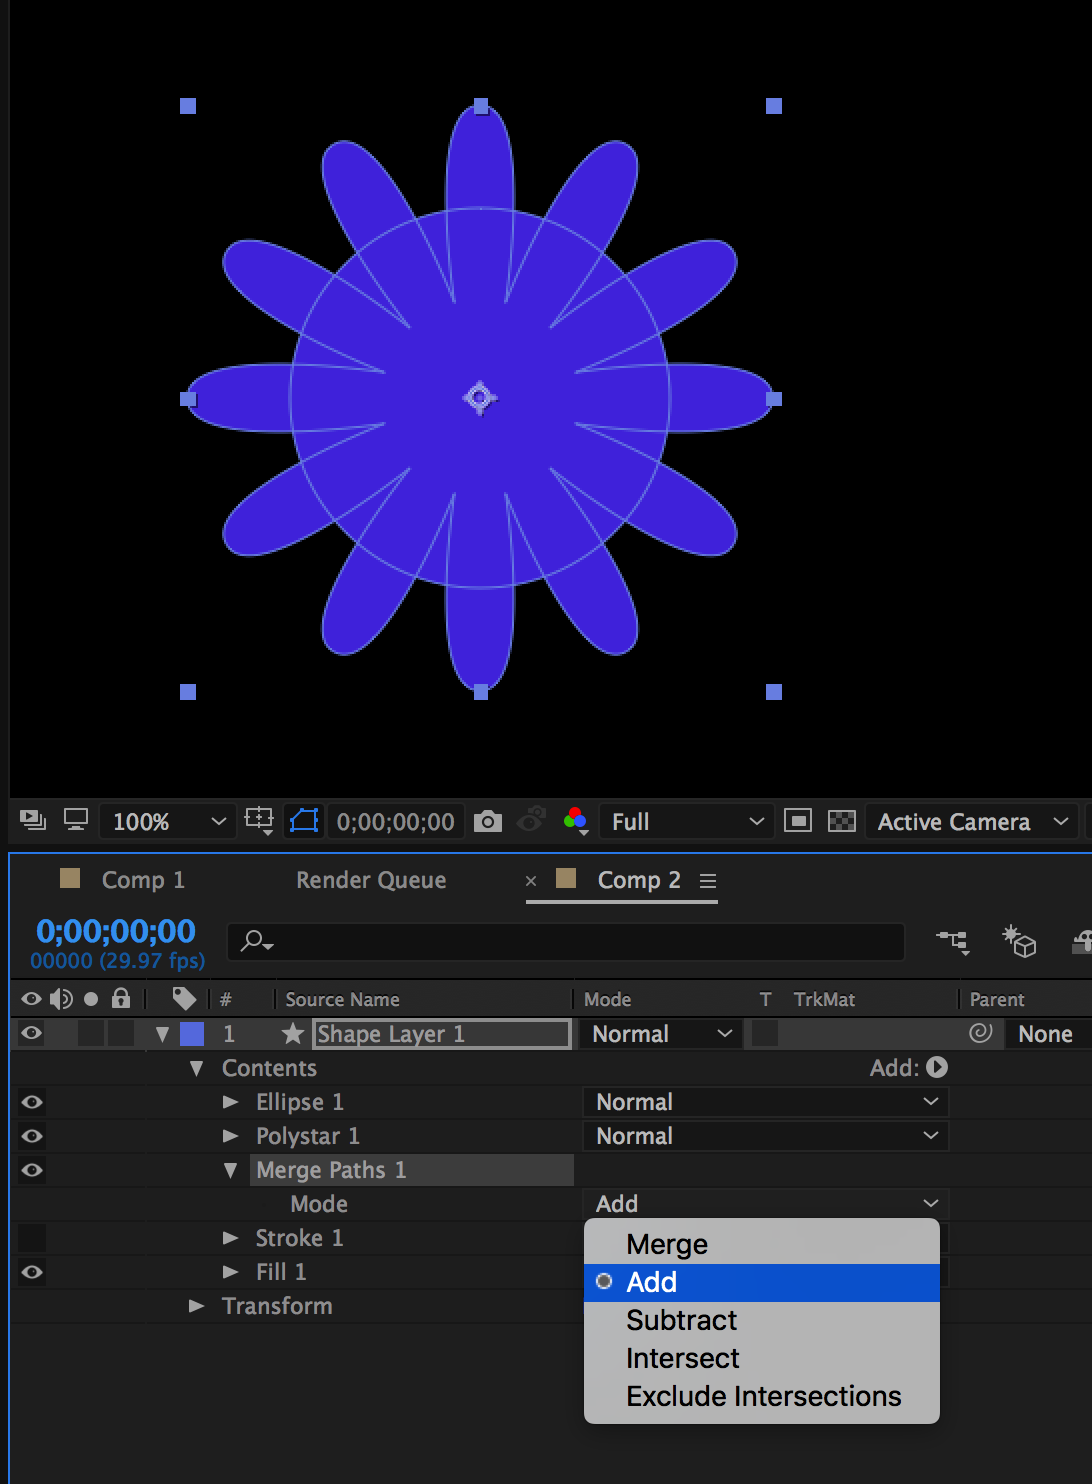The width and height of the screenshot is (1092, 1484).
Task: Enable Stroke 1 visibility box
Action: tap(32, 1238)
